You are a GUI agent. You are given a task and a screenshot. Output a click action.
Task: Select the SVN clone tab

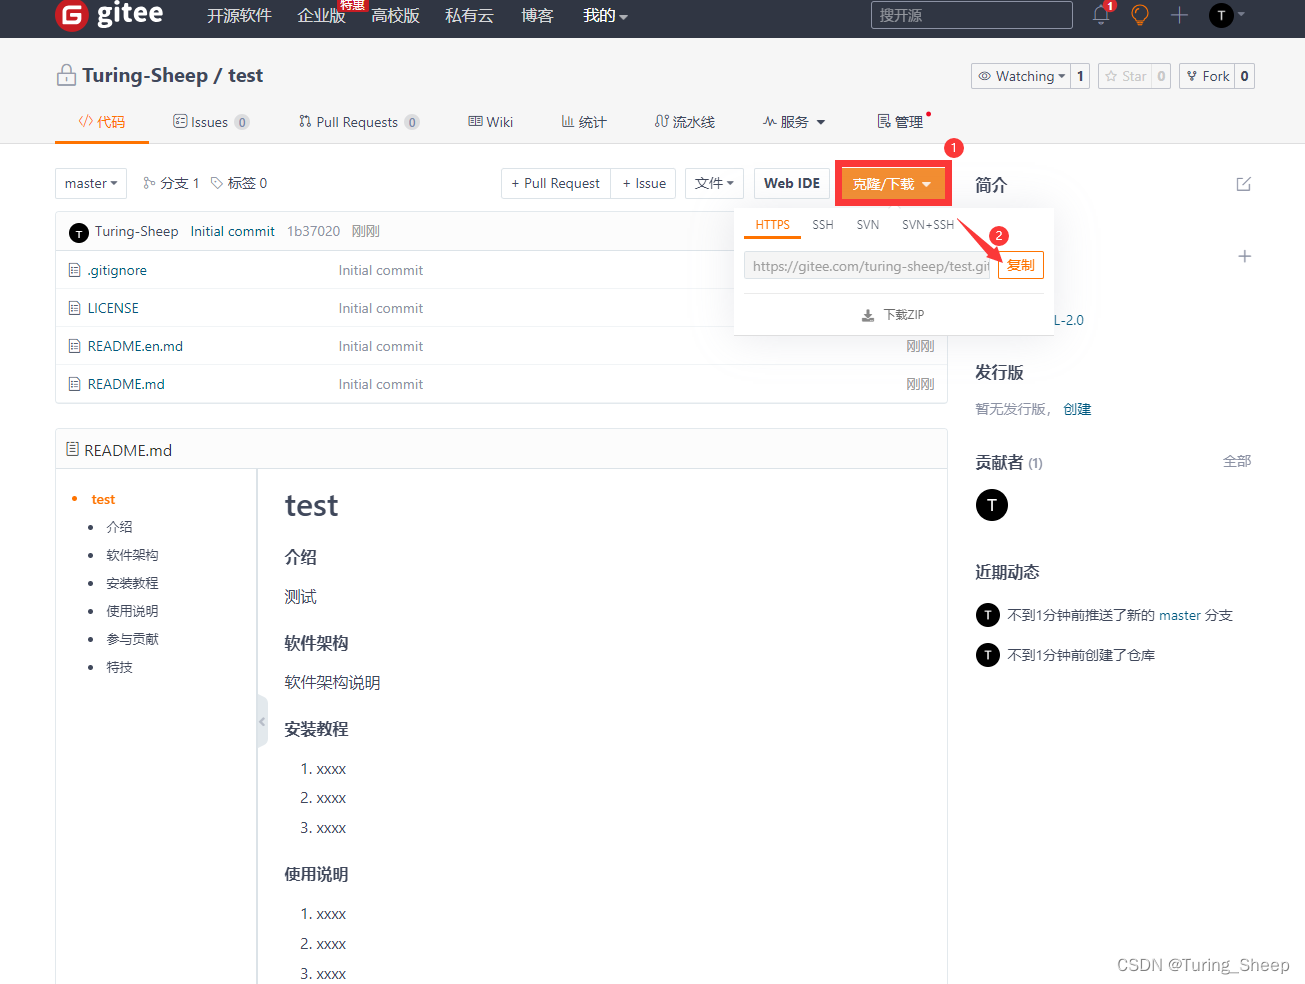click(868, 225)
